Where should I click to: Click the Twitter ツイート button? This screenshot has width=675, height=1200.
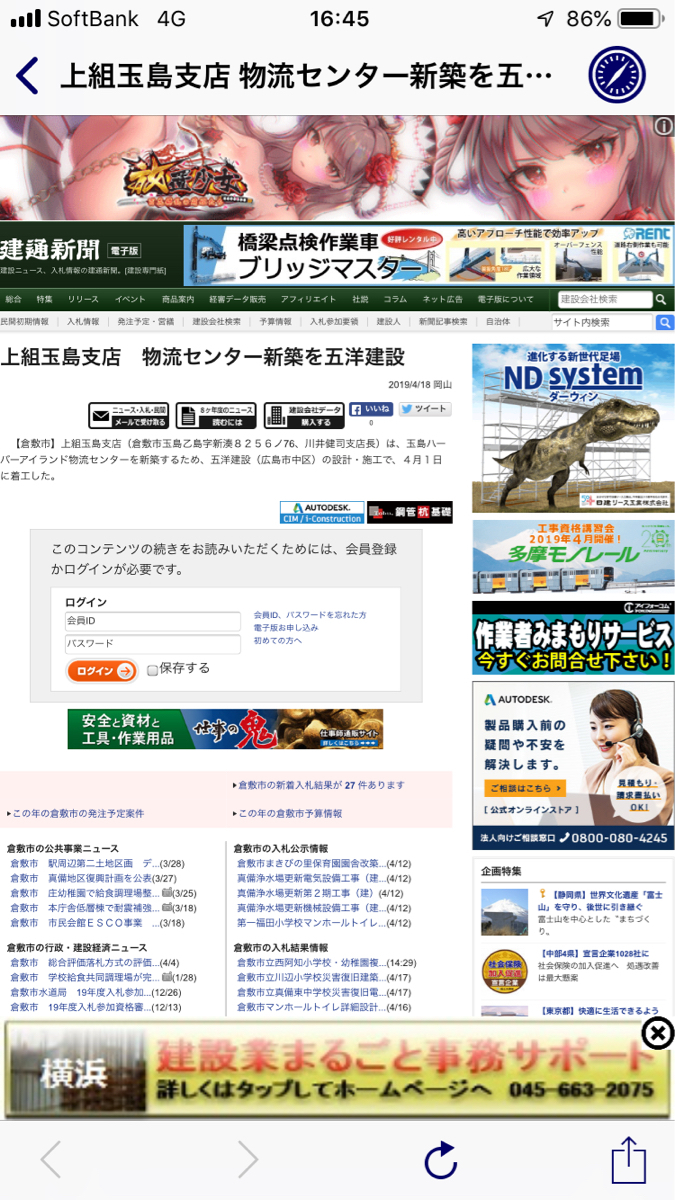425,409
